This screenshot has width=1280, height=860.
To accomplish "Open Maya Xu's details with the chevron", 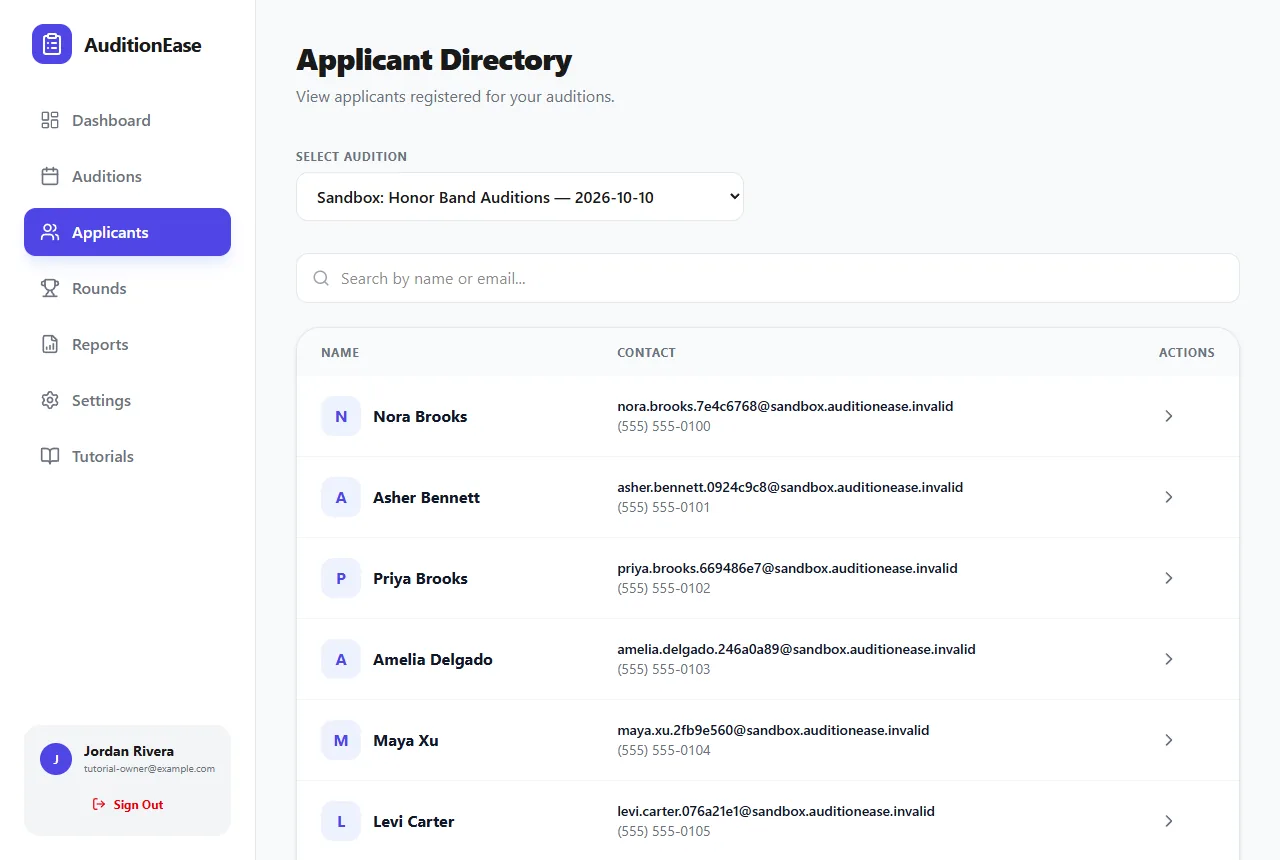I will click(x=1169, y=740).
